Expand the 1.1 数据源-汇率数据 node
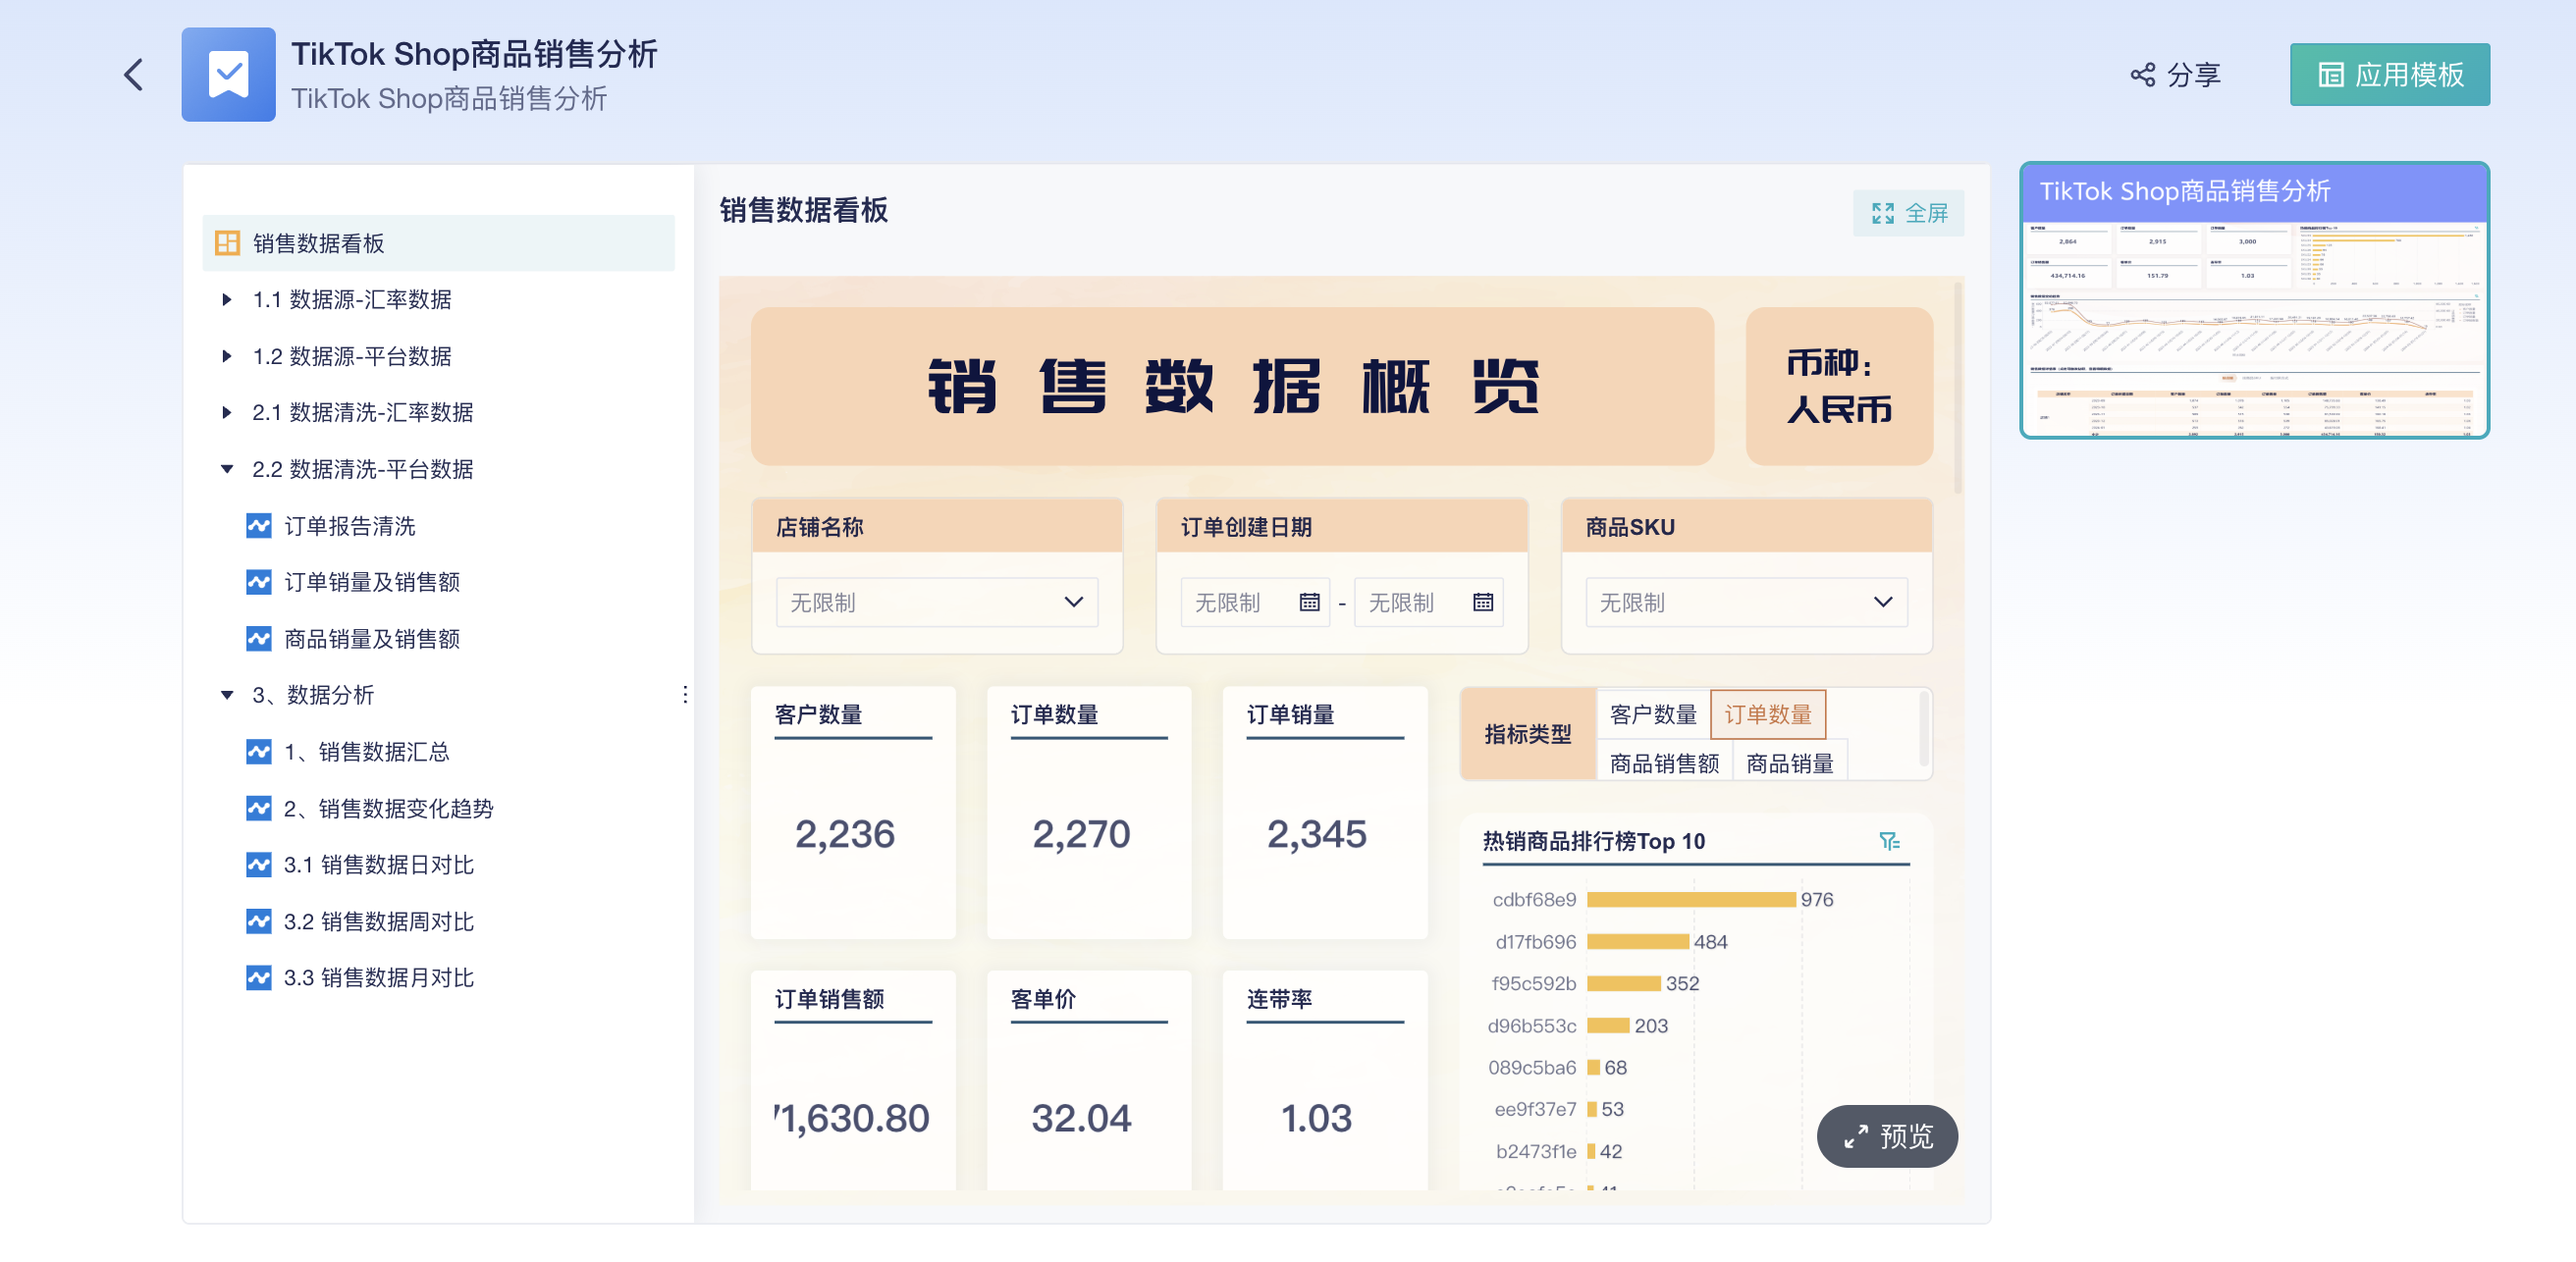Viewport: 2576px width, 1262px height. 227,299
